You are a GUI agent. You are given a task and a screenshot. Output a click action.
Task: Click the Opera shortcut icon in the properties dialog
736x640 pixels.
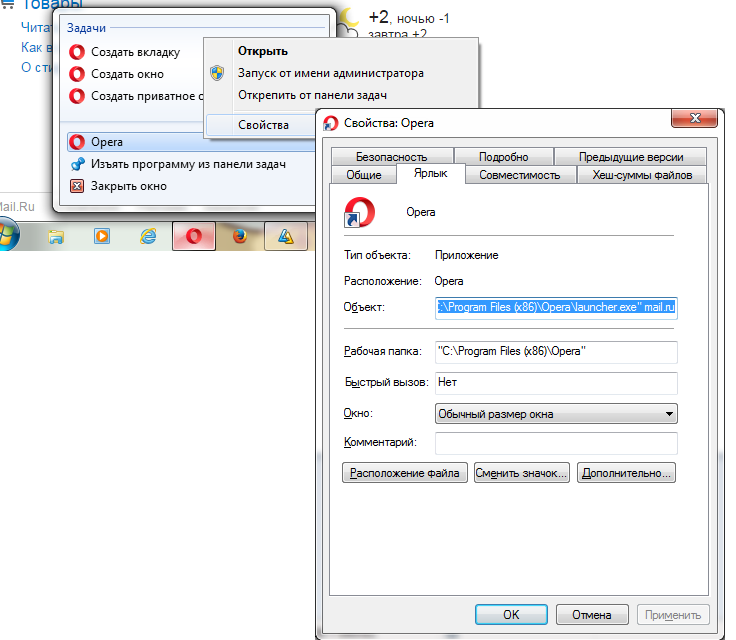(360, 212)
